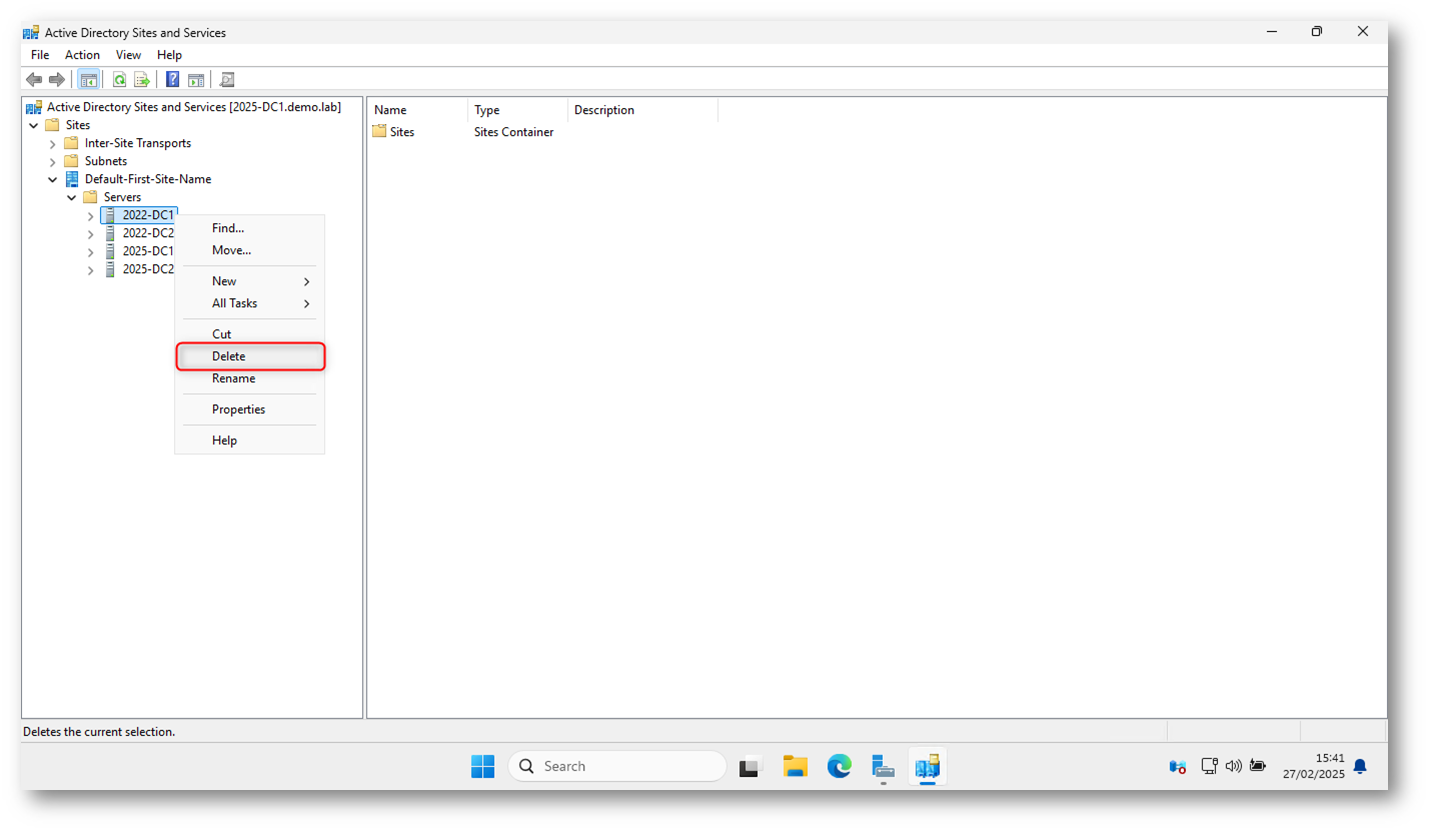The height and width of the screenshot is (832, 1430).
Task: Choose Move... from the context menu
Action: (250, 250)
